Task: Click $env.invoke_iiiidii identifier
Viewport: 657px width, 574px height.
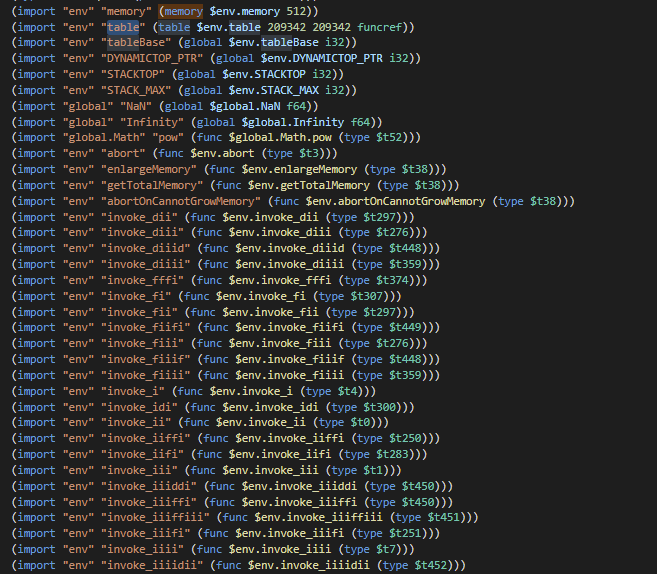Action: pos(309,566)
